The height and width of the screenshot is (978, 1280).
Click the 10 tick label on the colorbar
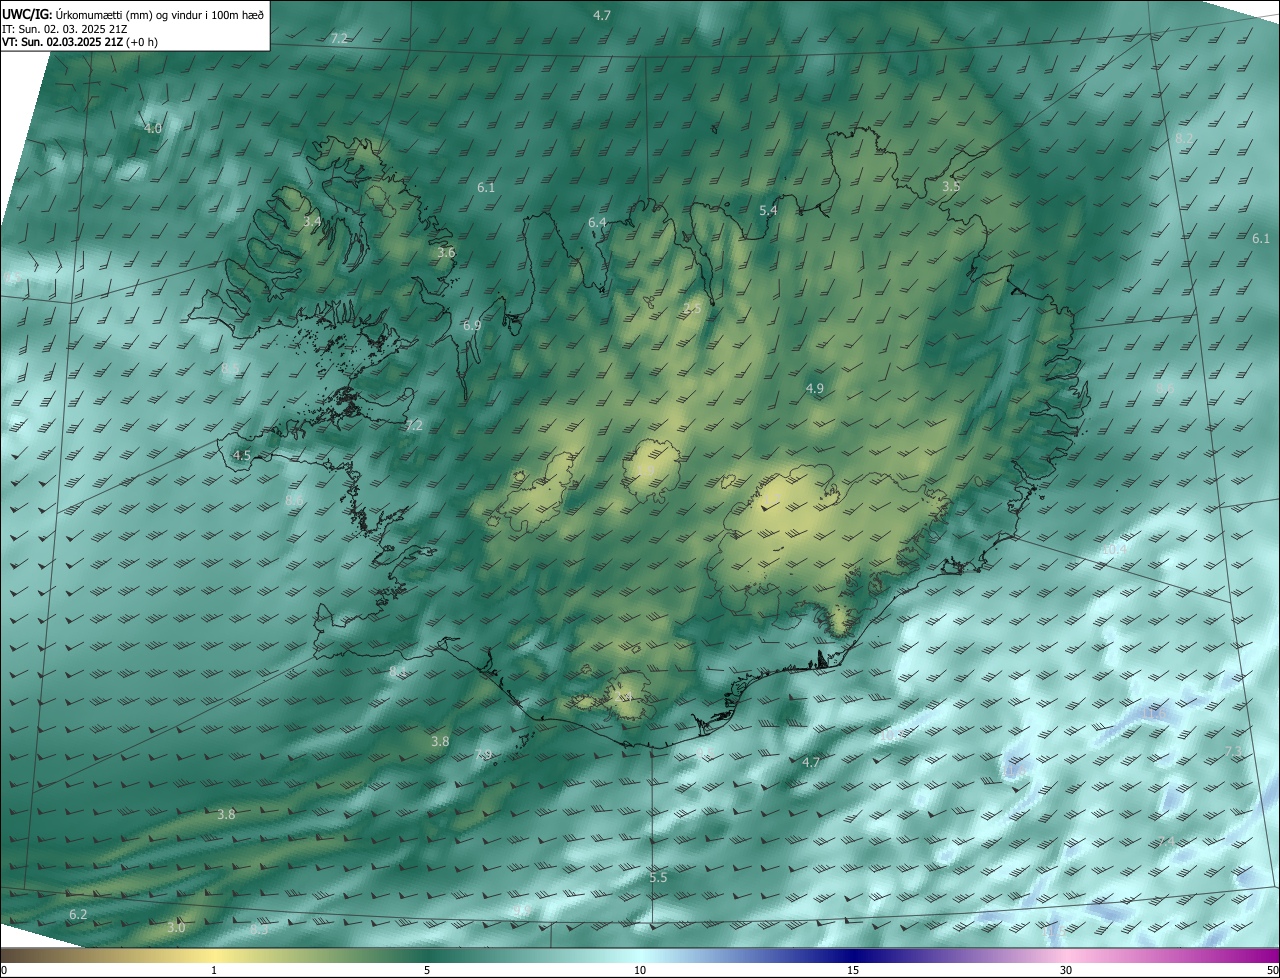pyautogui.click(x=640, y=970)
